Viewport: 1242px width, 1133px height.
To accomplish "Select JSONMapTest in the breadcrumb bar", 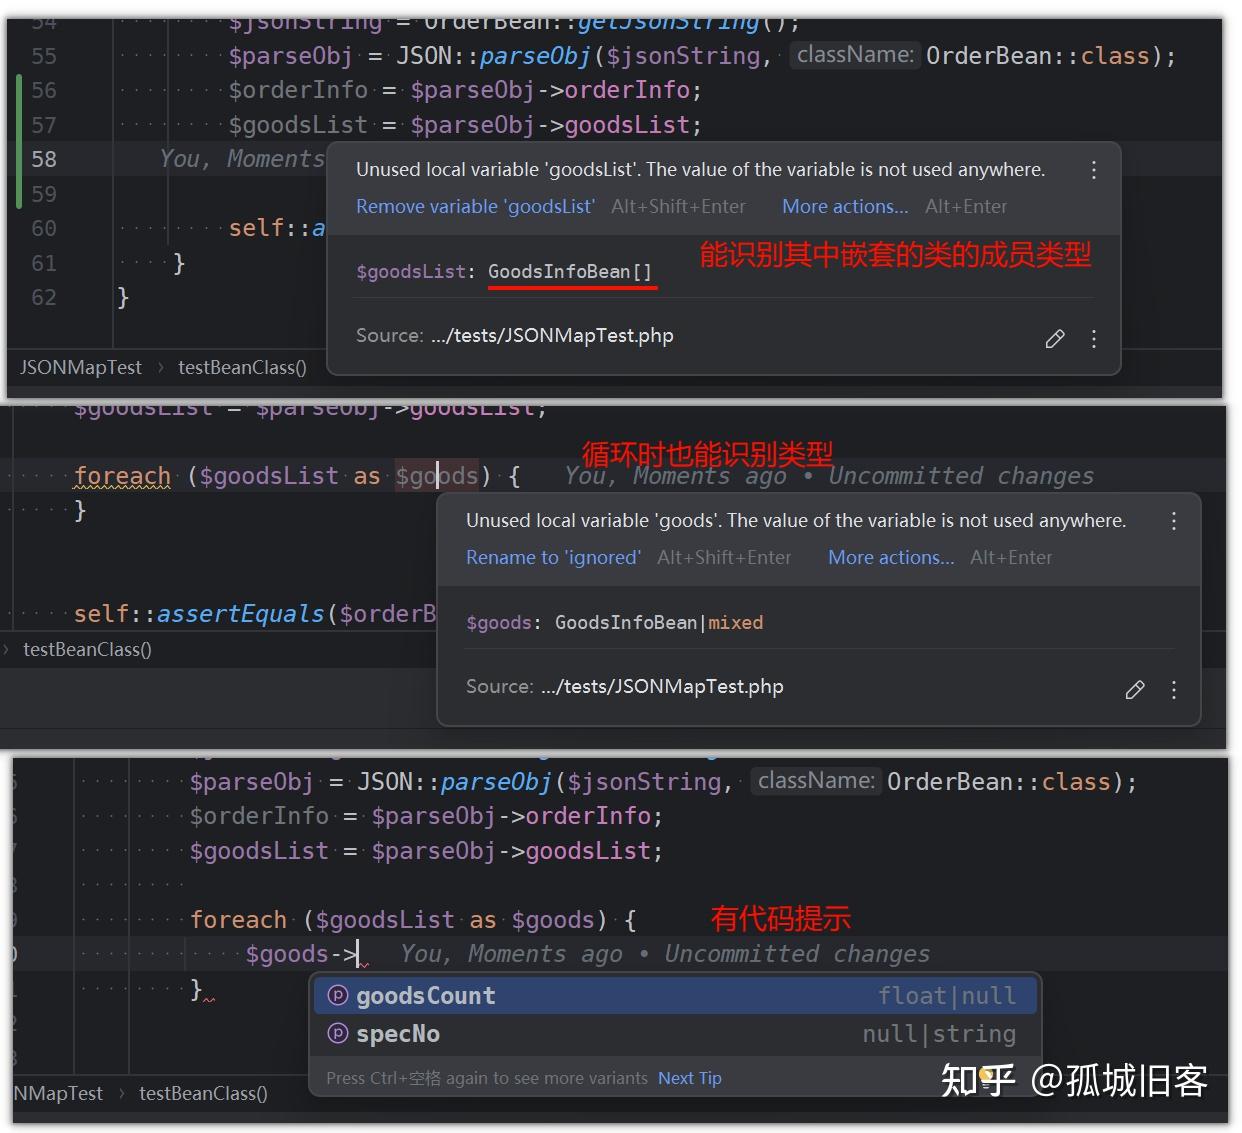I will click(80, 367).
